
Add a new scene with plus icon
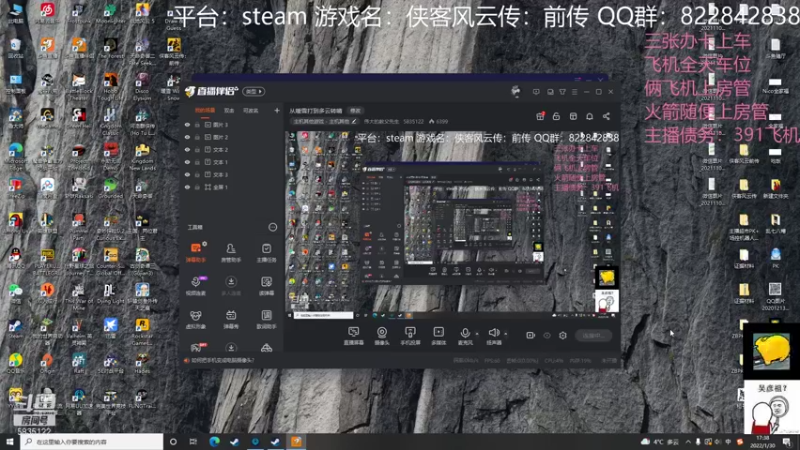coord(277,110)
